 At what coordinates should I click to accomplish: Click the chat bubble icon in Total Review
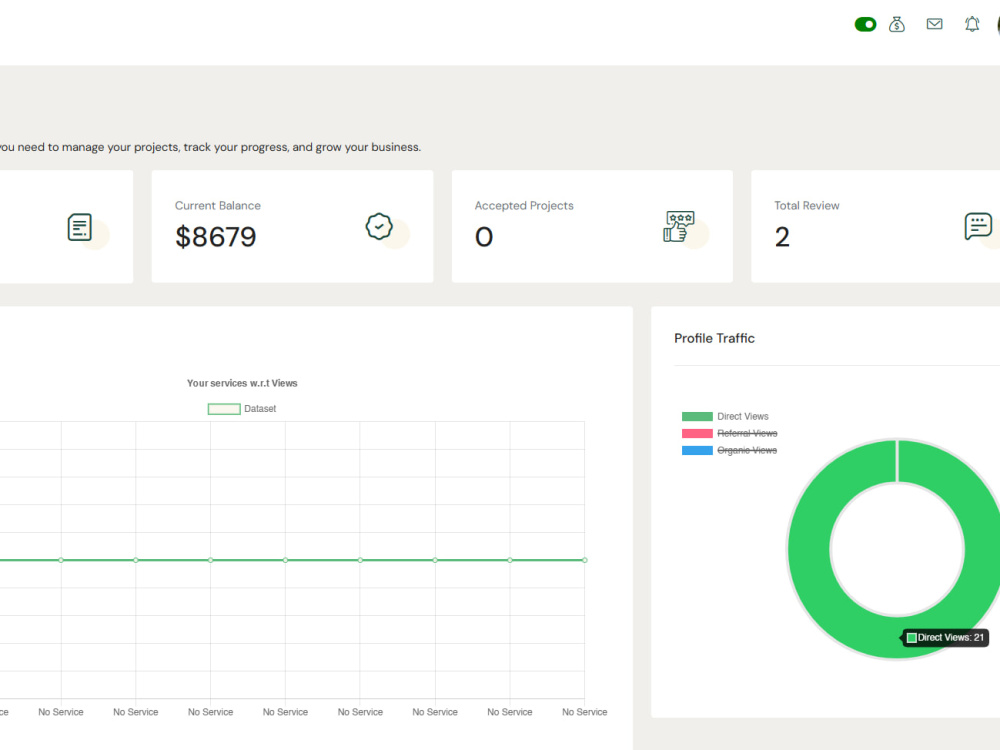(978, 226)
